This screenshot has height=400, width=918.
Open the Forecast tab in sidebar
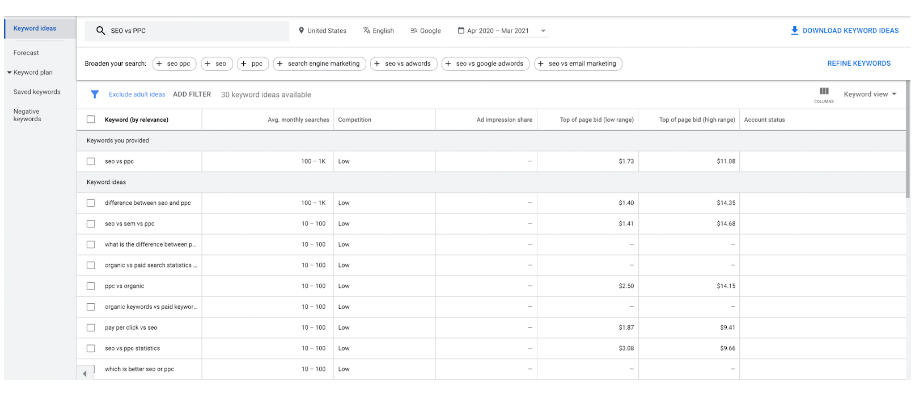[x=26, y=52]
